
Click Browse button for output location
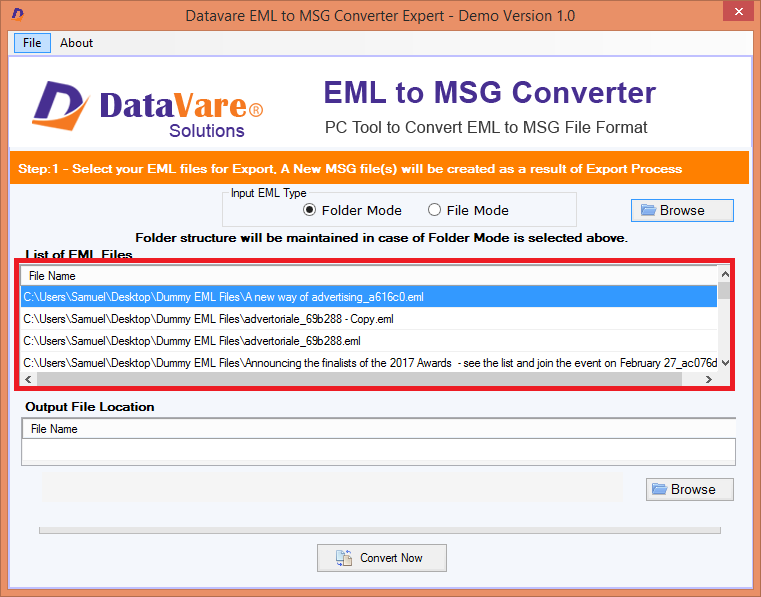(x=689, y=489)
